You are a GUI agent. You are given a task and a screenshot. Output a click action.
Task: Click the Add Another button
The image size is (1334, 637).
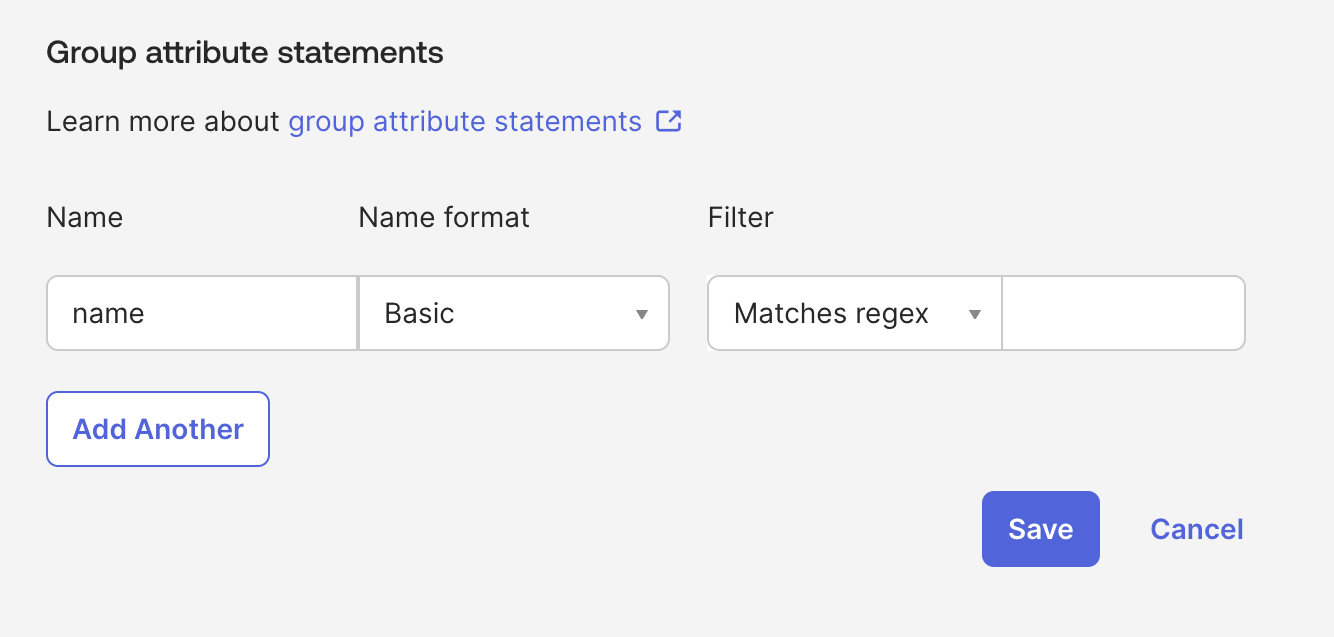158,429
